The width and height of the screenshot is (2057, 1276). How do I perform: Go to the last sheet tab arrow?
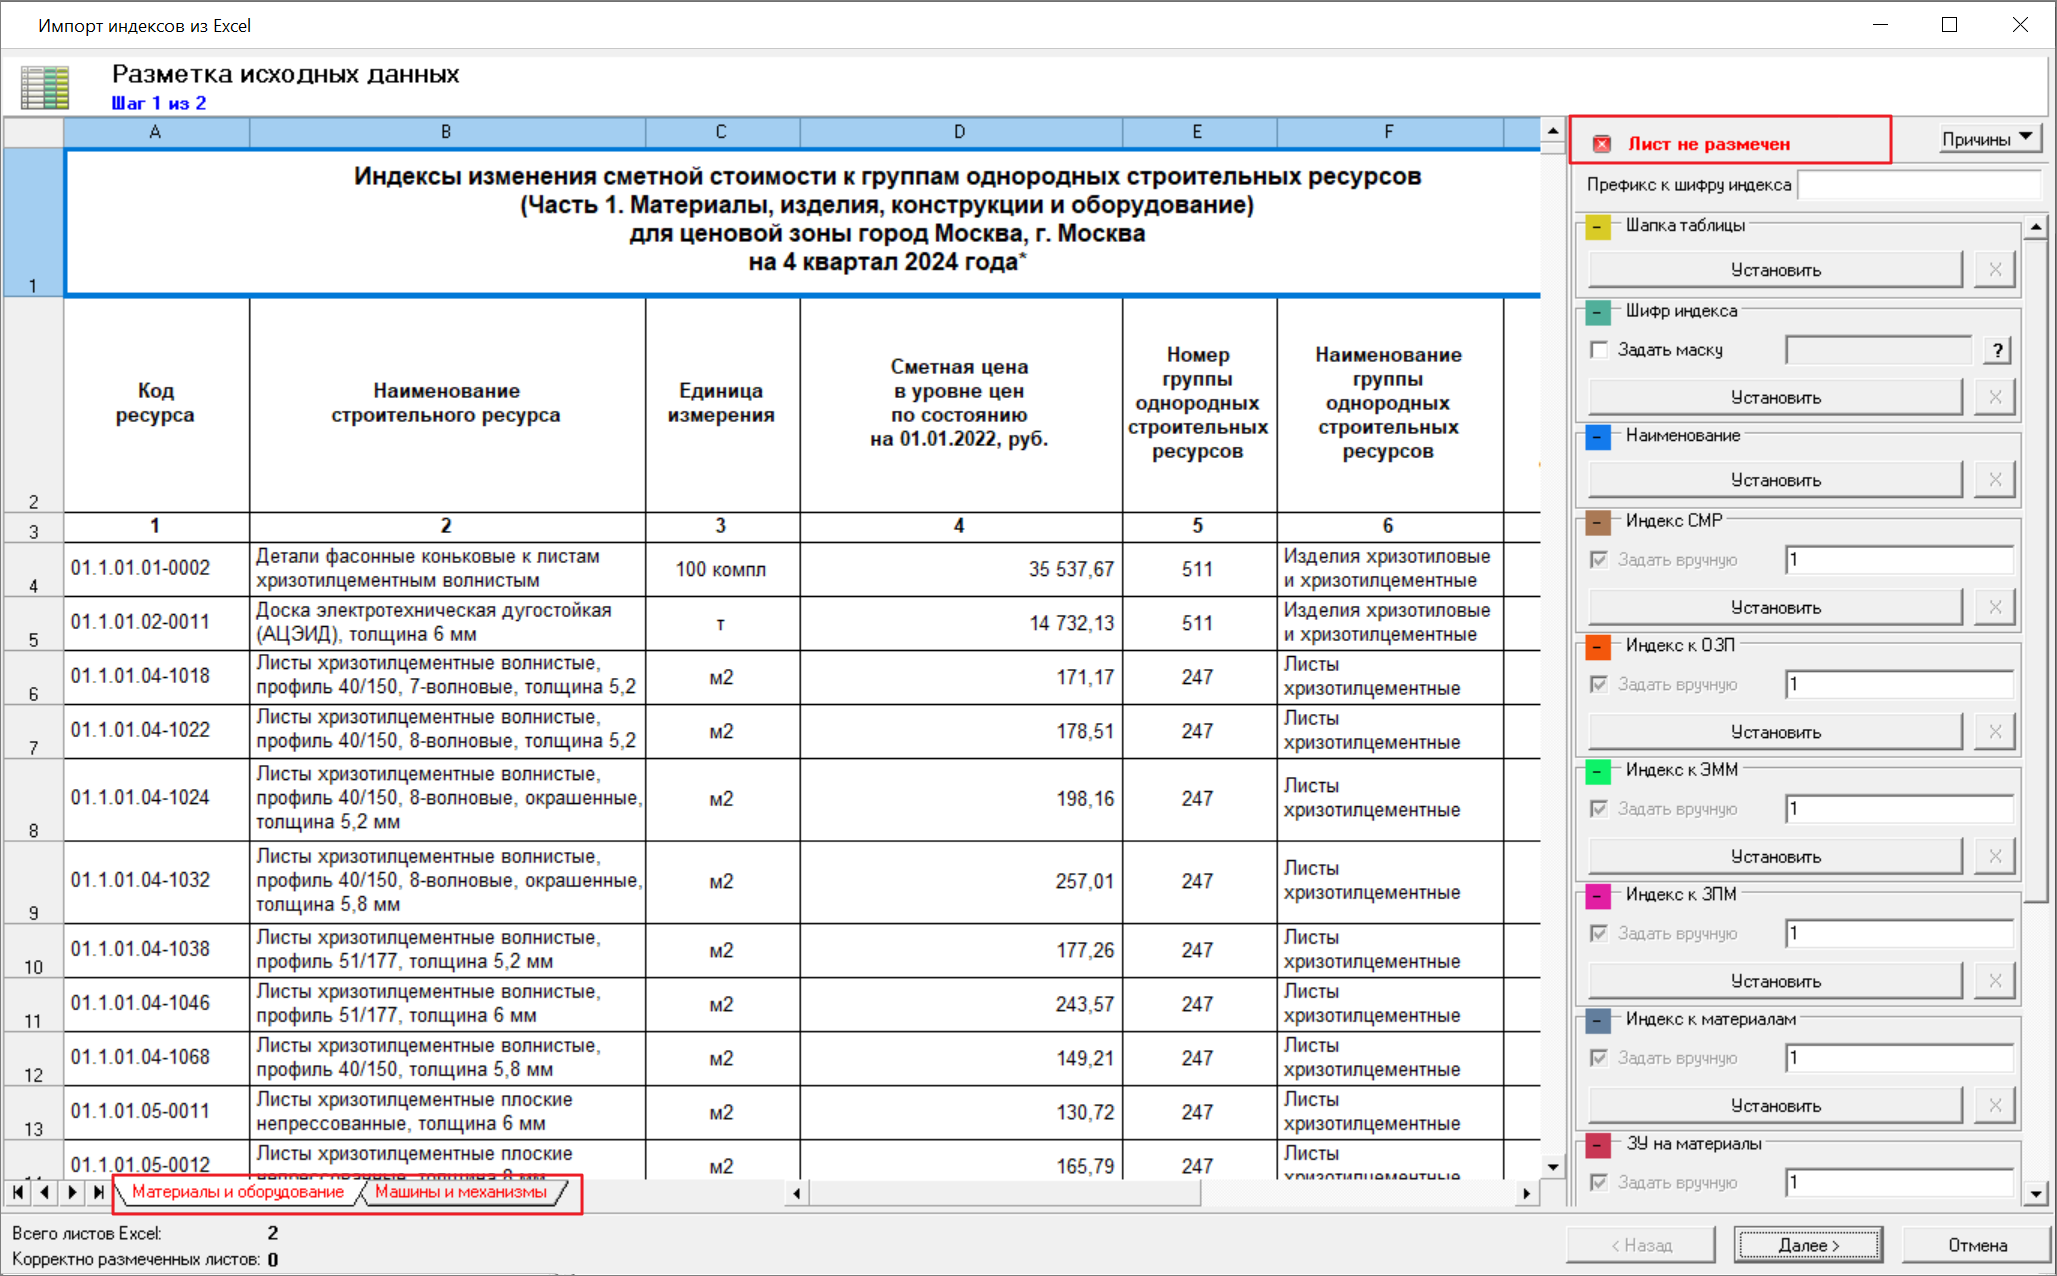coord(97,1192)
